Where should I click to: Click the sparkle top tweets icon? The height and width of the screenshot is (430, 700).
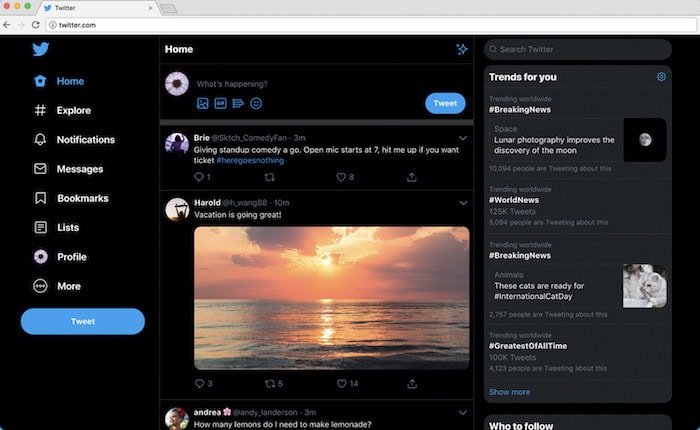click(x=462, y=49)
